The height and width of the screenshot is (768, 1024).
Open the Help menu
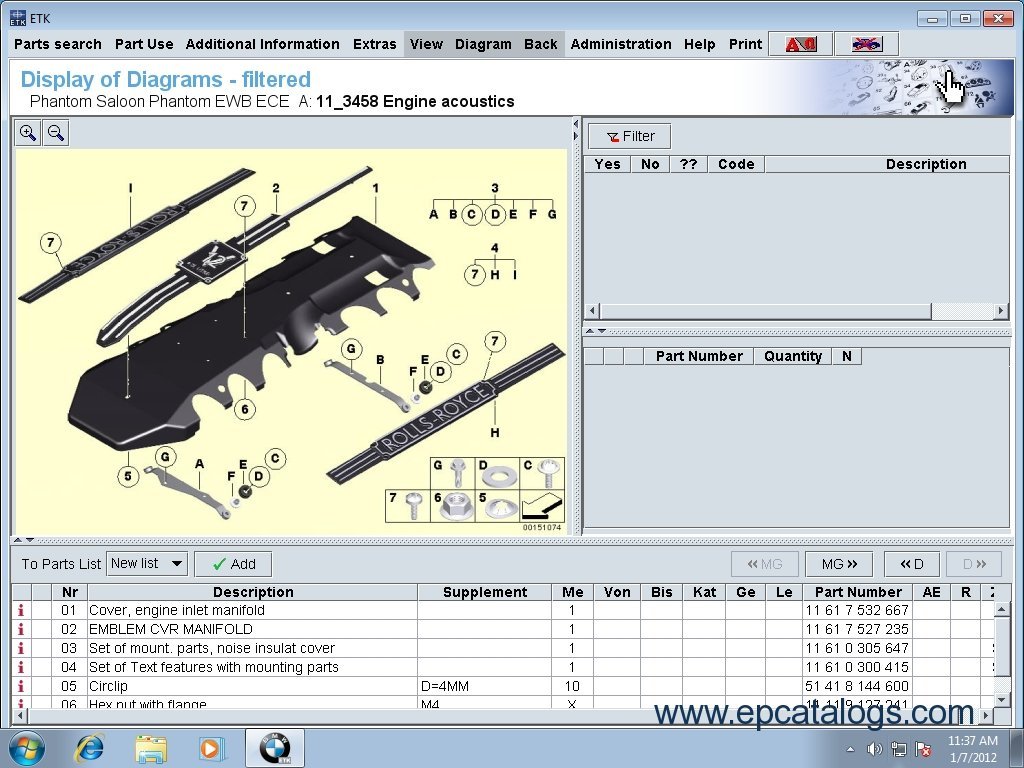pos(699,44)
